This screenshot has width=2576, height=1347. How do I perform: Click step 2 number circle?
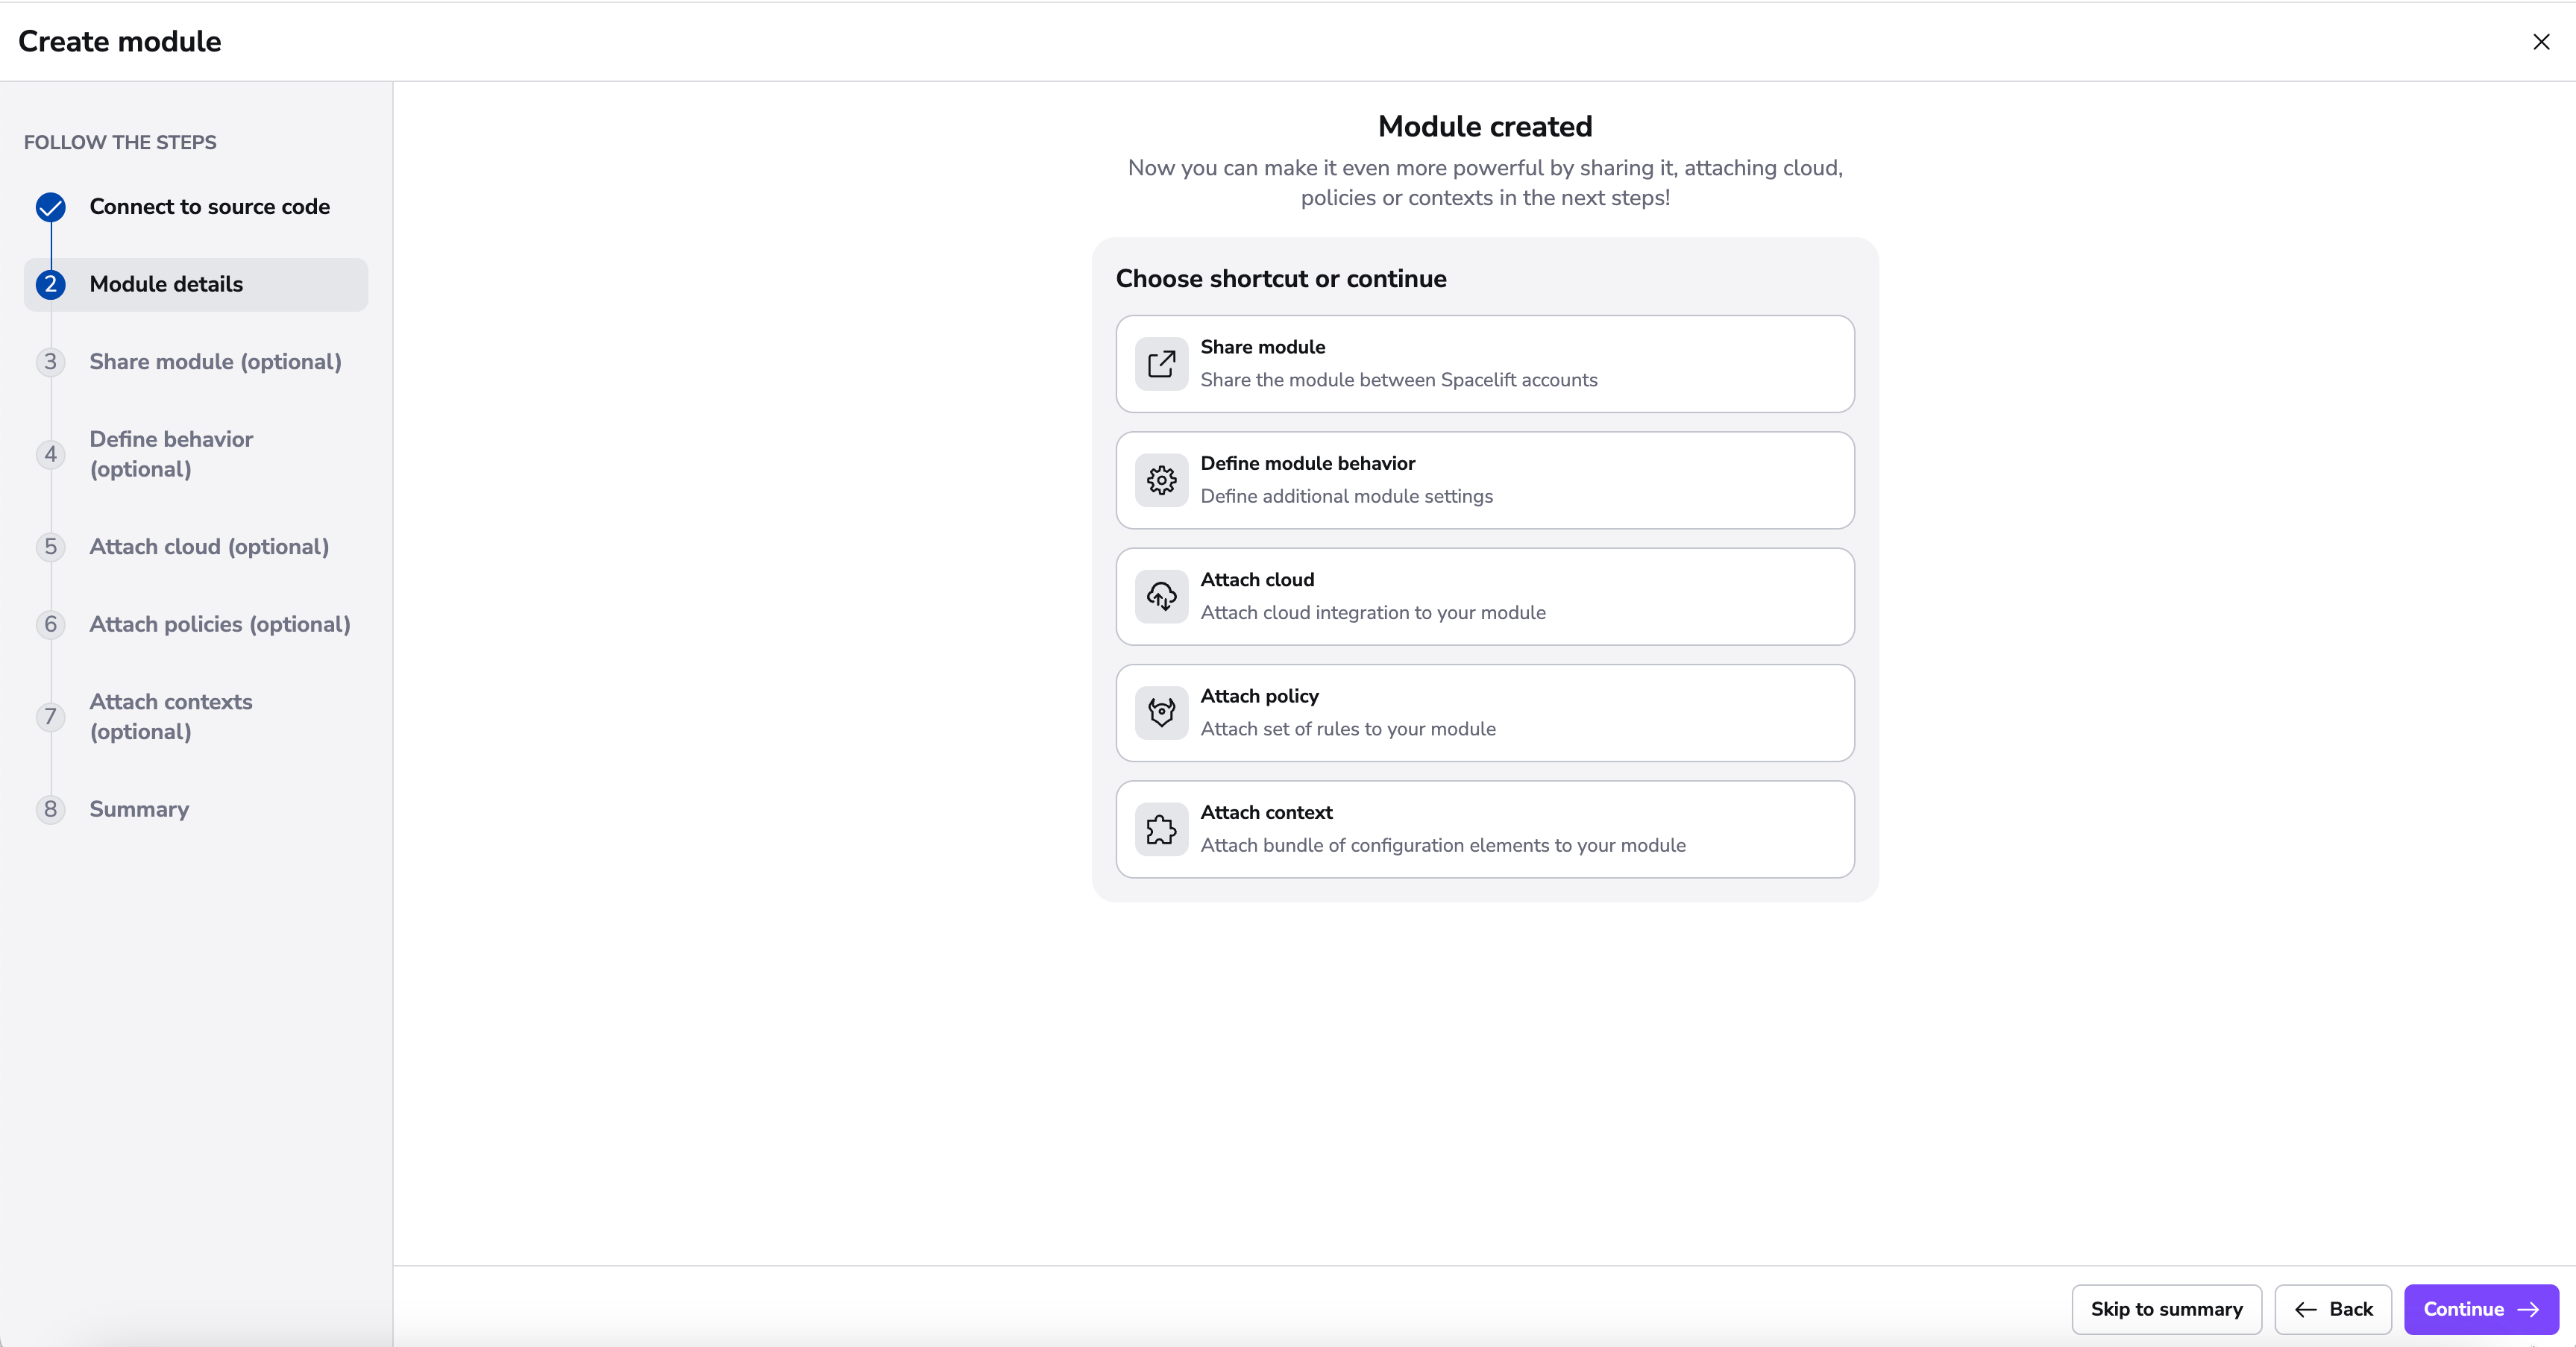[51, 284]
